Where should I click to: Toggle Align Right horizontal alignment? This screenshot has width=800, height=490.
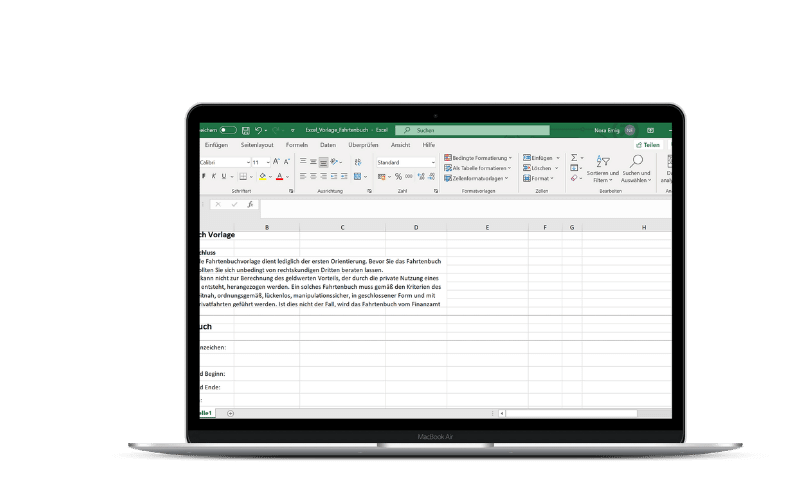pos(323,176)
